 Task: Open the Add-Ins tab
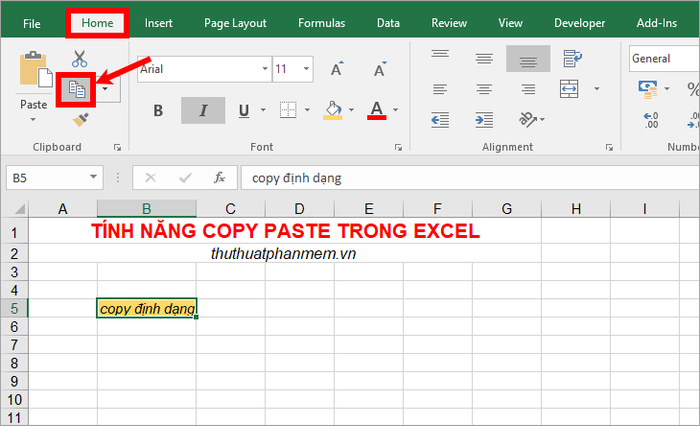[x=657, y=23]
